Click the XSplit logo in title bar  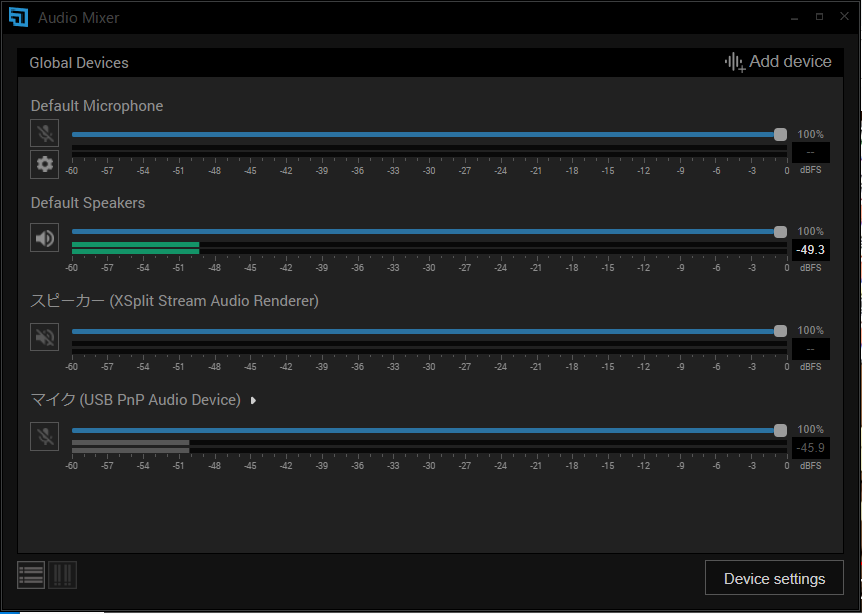(18, 18)
